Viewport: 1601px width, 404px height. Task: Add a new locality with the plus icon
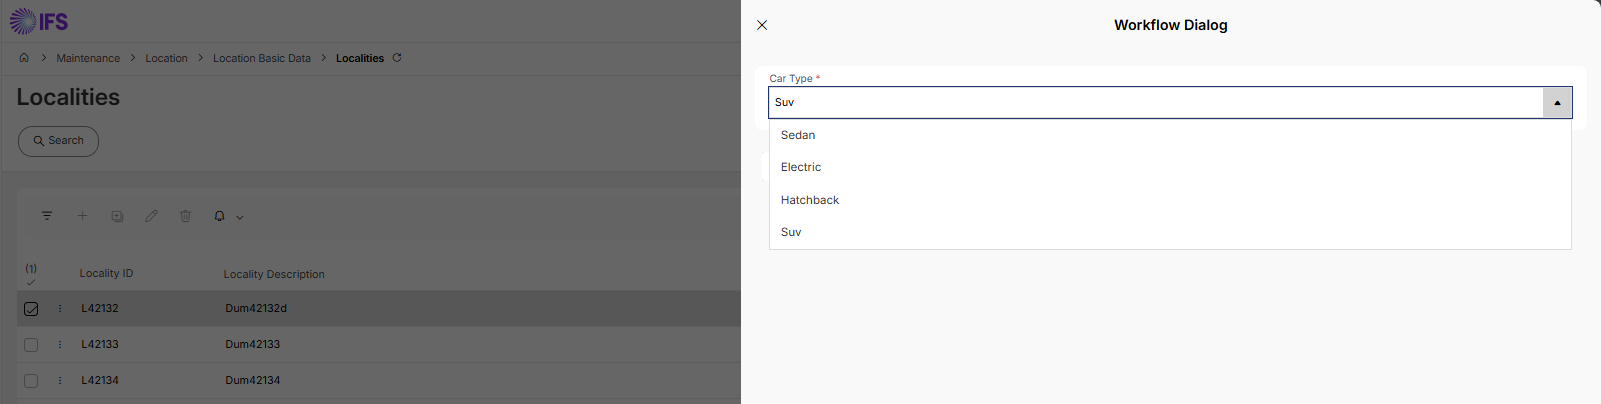tap(82, 216)
